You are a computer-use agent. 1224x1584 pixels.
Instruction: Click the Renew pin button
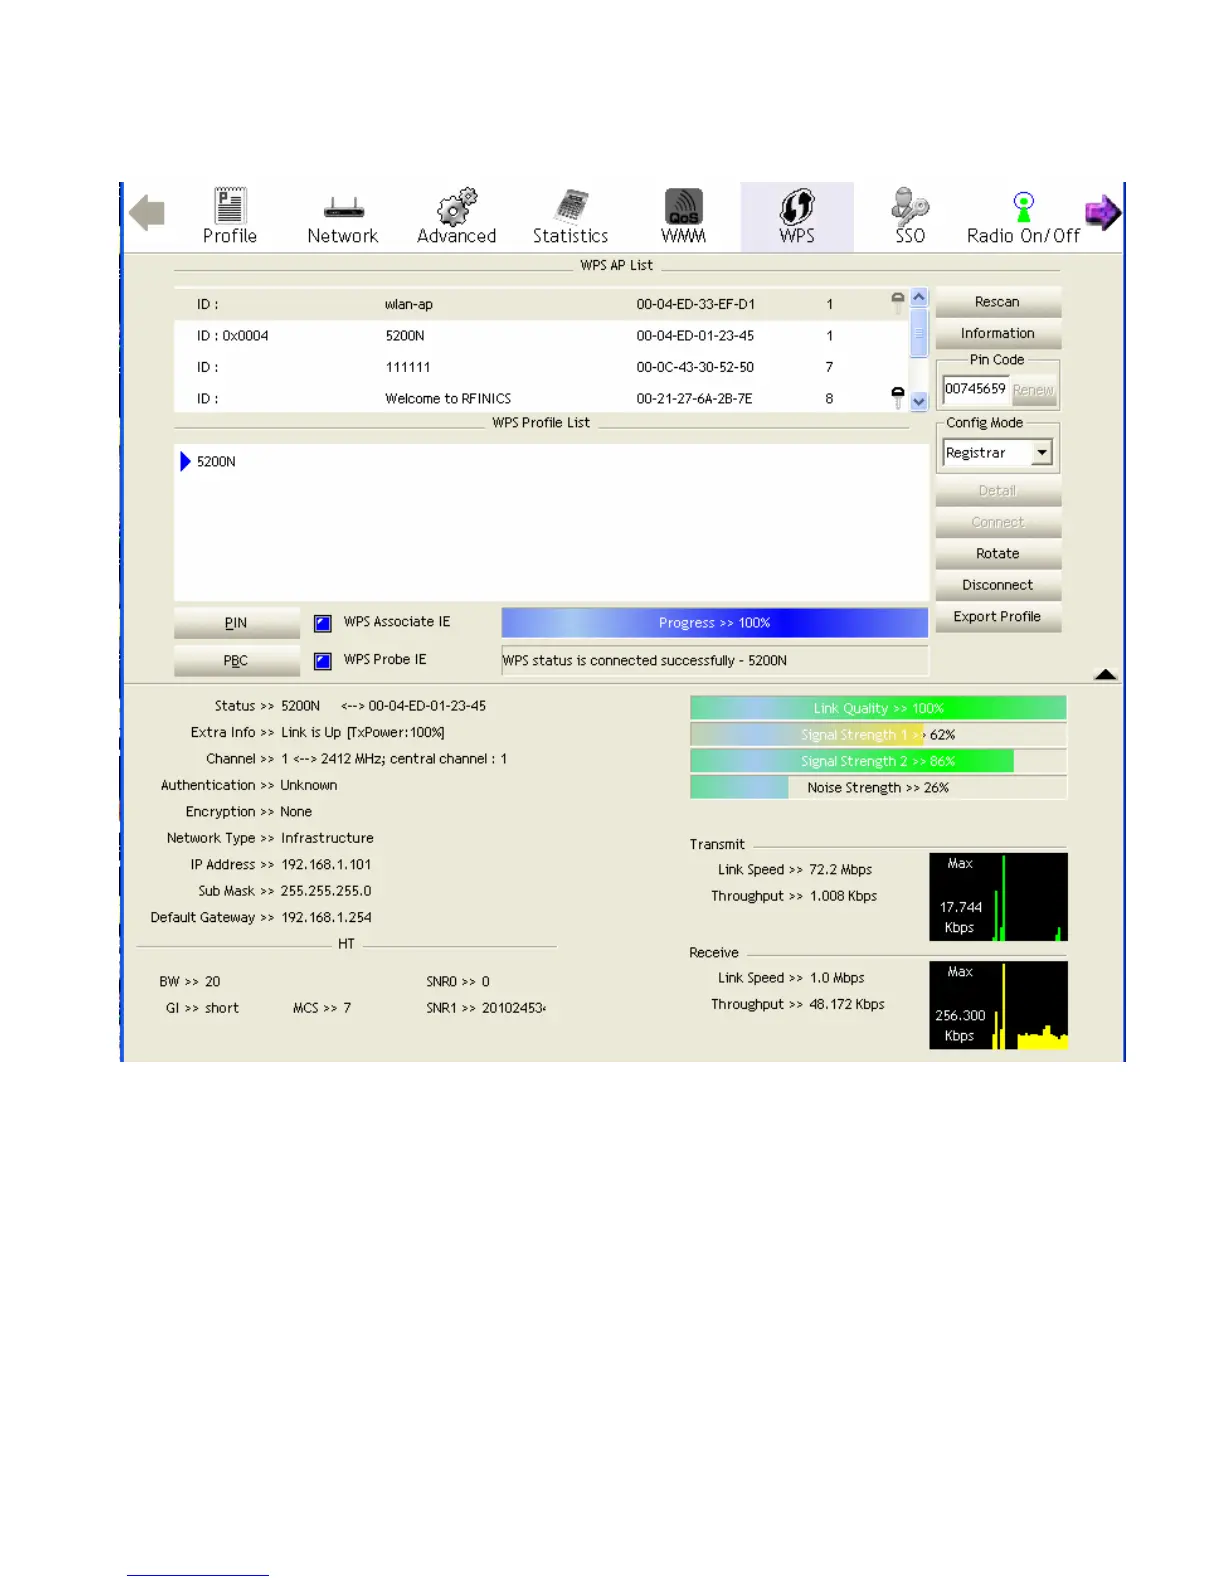pyautogui.click(x=1033, y=390)
